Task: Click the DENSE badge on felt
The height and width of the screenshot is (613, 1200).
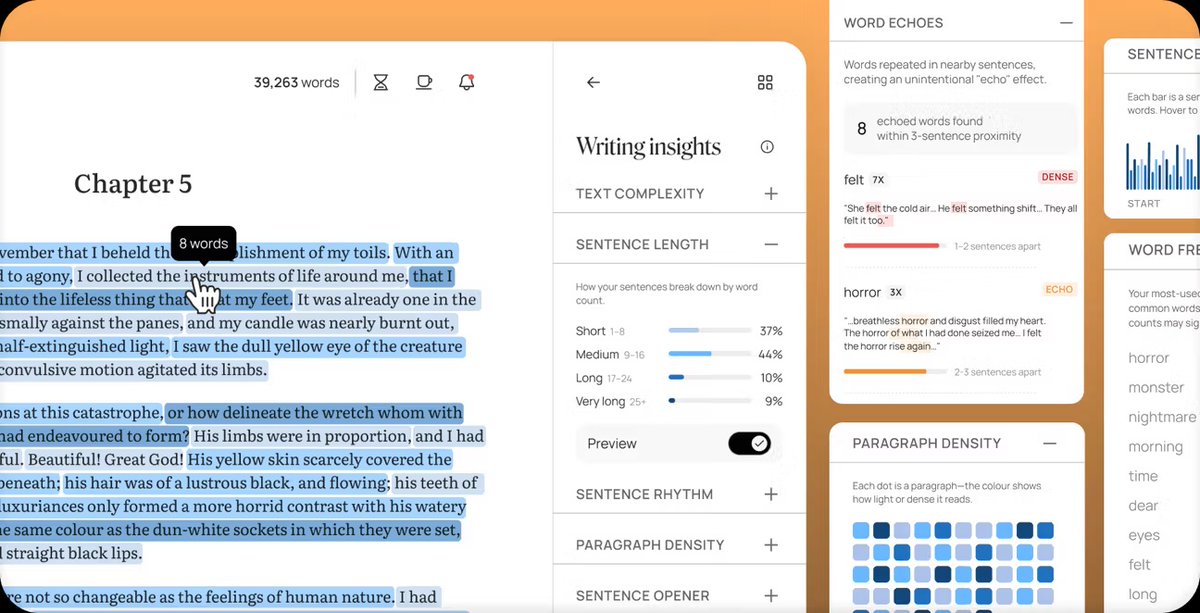Action: 1057,177
